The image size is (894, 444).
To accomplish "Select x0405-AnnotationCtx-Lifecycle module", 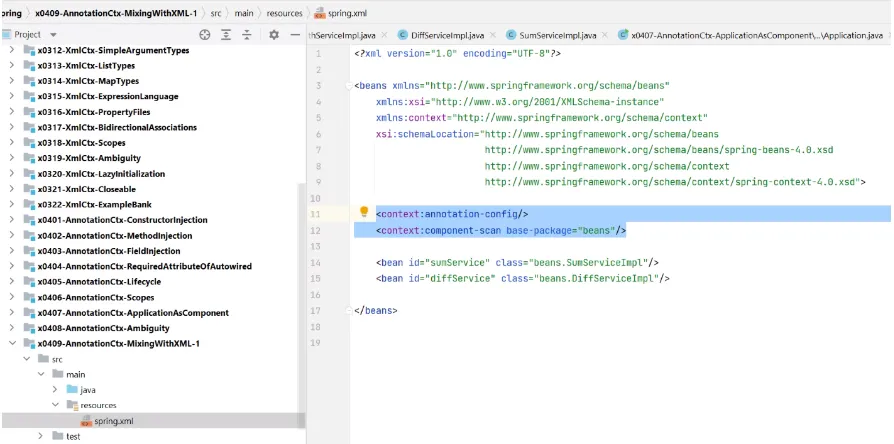I will click(99, 282).
